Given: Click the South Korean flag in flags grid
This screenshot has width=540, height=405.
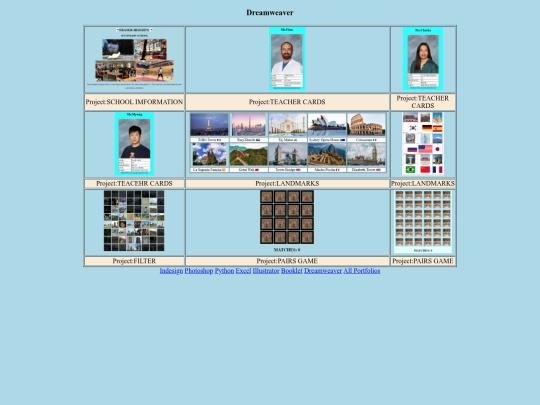Looking at the screenshot, I should point(412,128).
